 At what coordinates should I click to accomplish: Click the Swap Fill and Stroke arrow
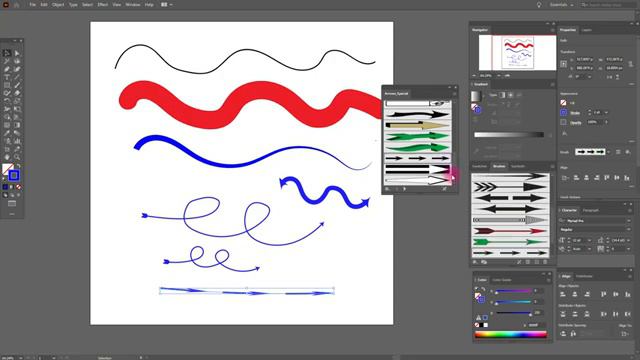18,166
